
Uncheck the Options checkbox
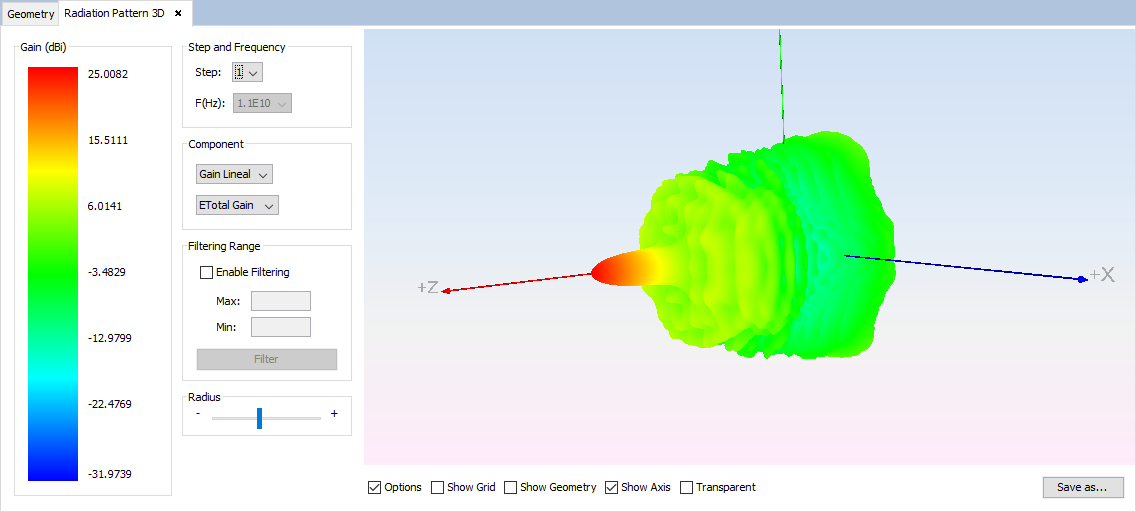click(x=375, y=488)
